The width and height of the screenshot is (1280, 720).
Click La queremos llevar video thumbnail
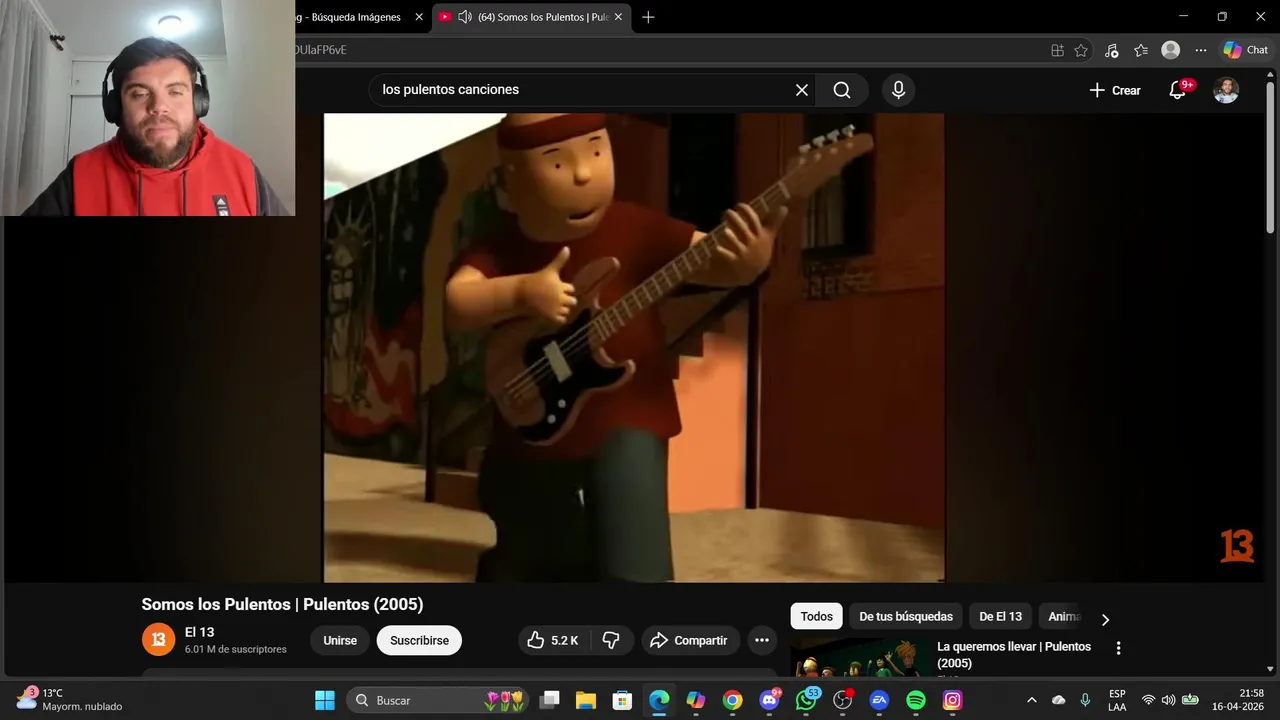(x=860, y=658)
